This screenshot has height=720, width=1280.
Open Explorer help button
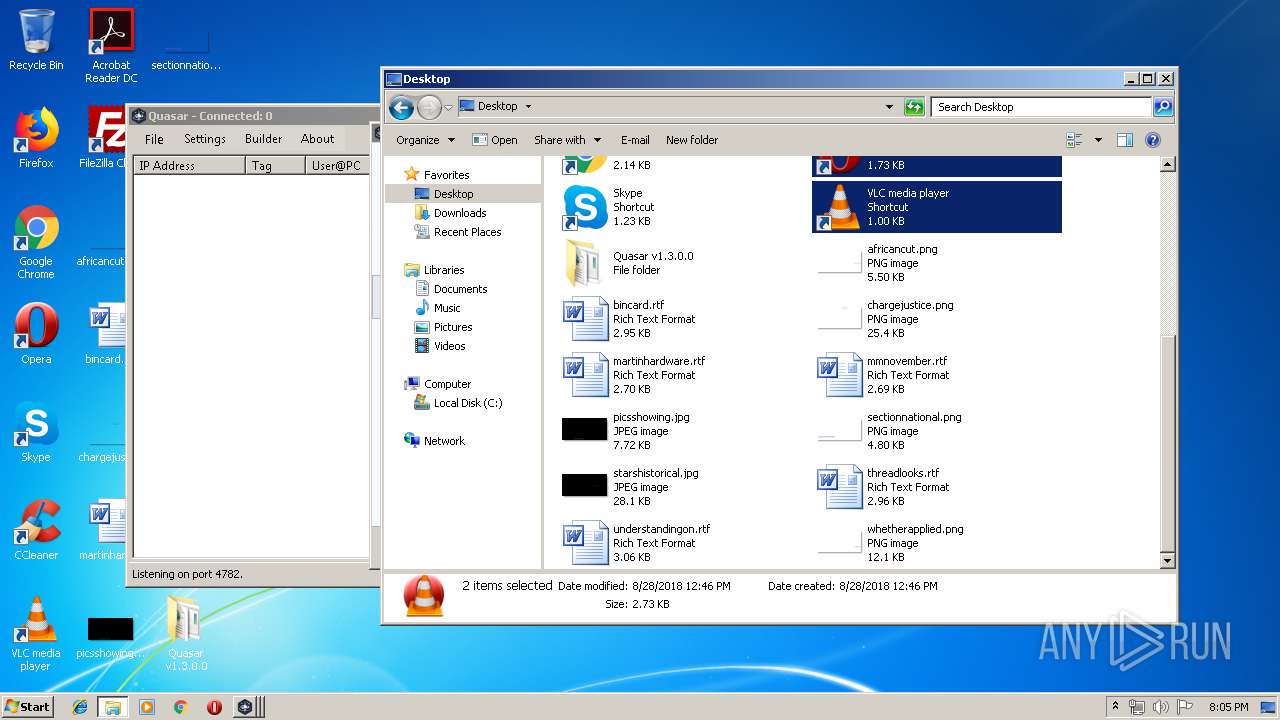tap(1152, 140)
